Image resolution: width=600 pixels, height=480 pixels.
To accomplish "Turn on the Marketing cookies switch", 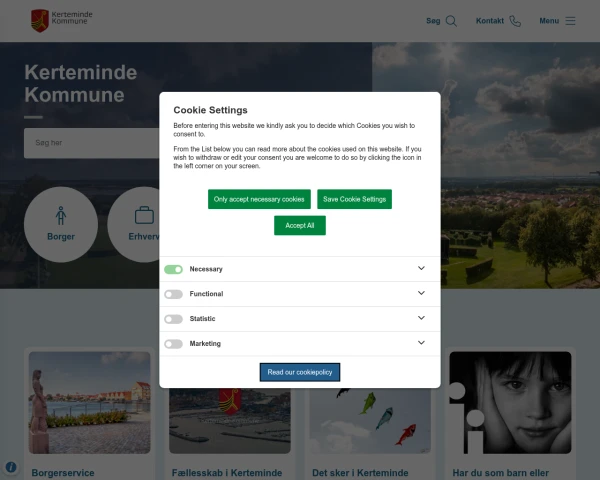I will [174, 344].
